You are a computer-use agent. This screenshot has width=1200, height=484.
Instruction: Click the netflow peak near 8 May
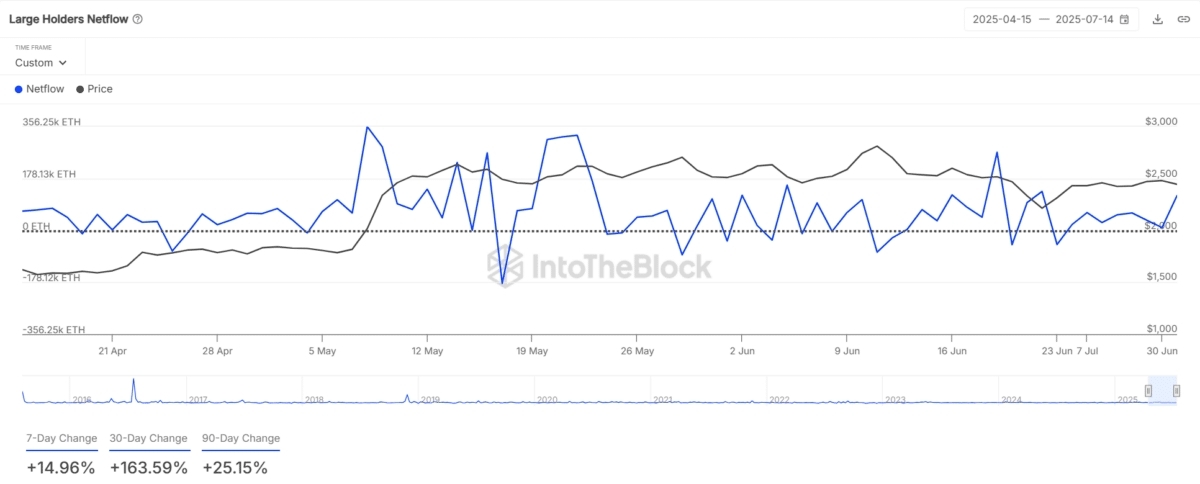(367, 128)
